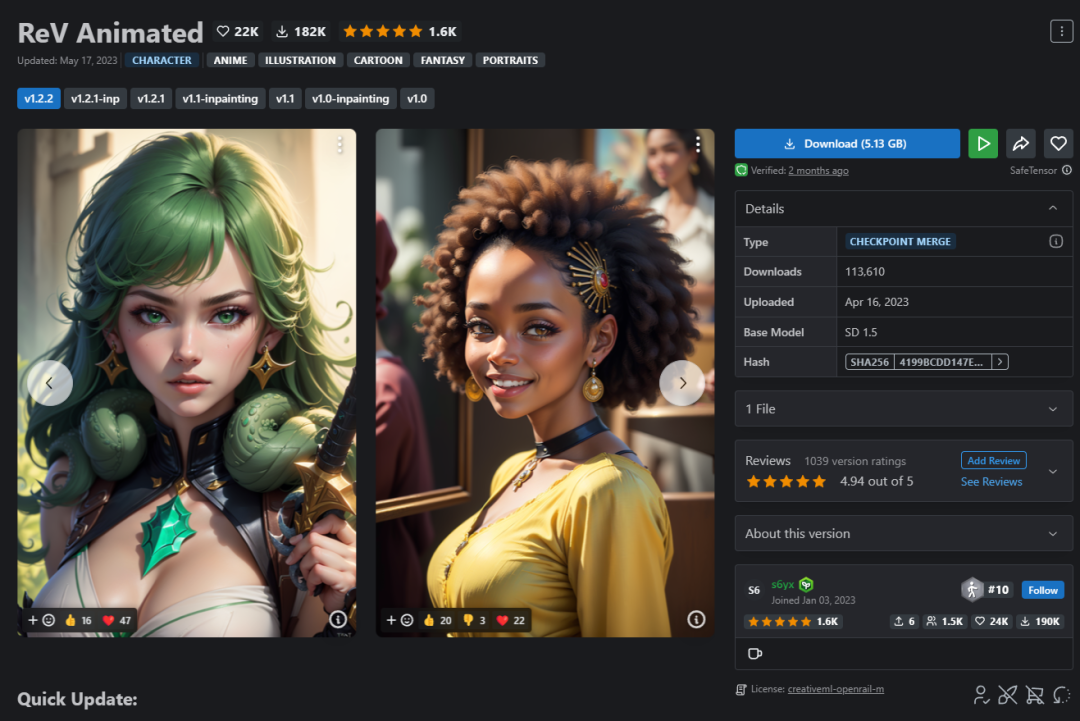Click the SafeTensor info icon

[x=1067, y=170]
